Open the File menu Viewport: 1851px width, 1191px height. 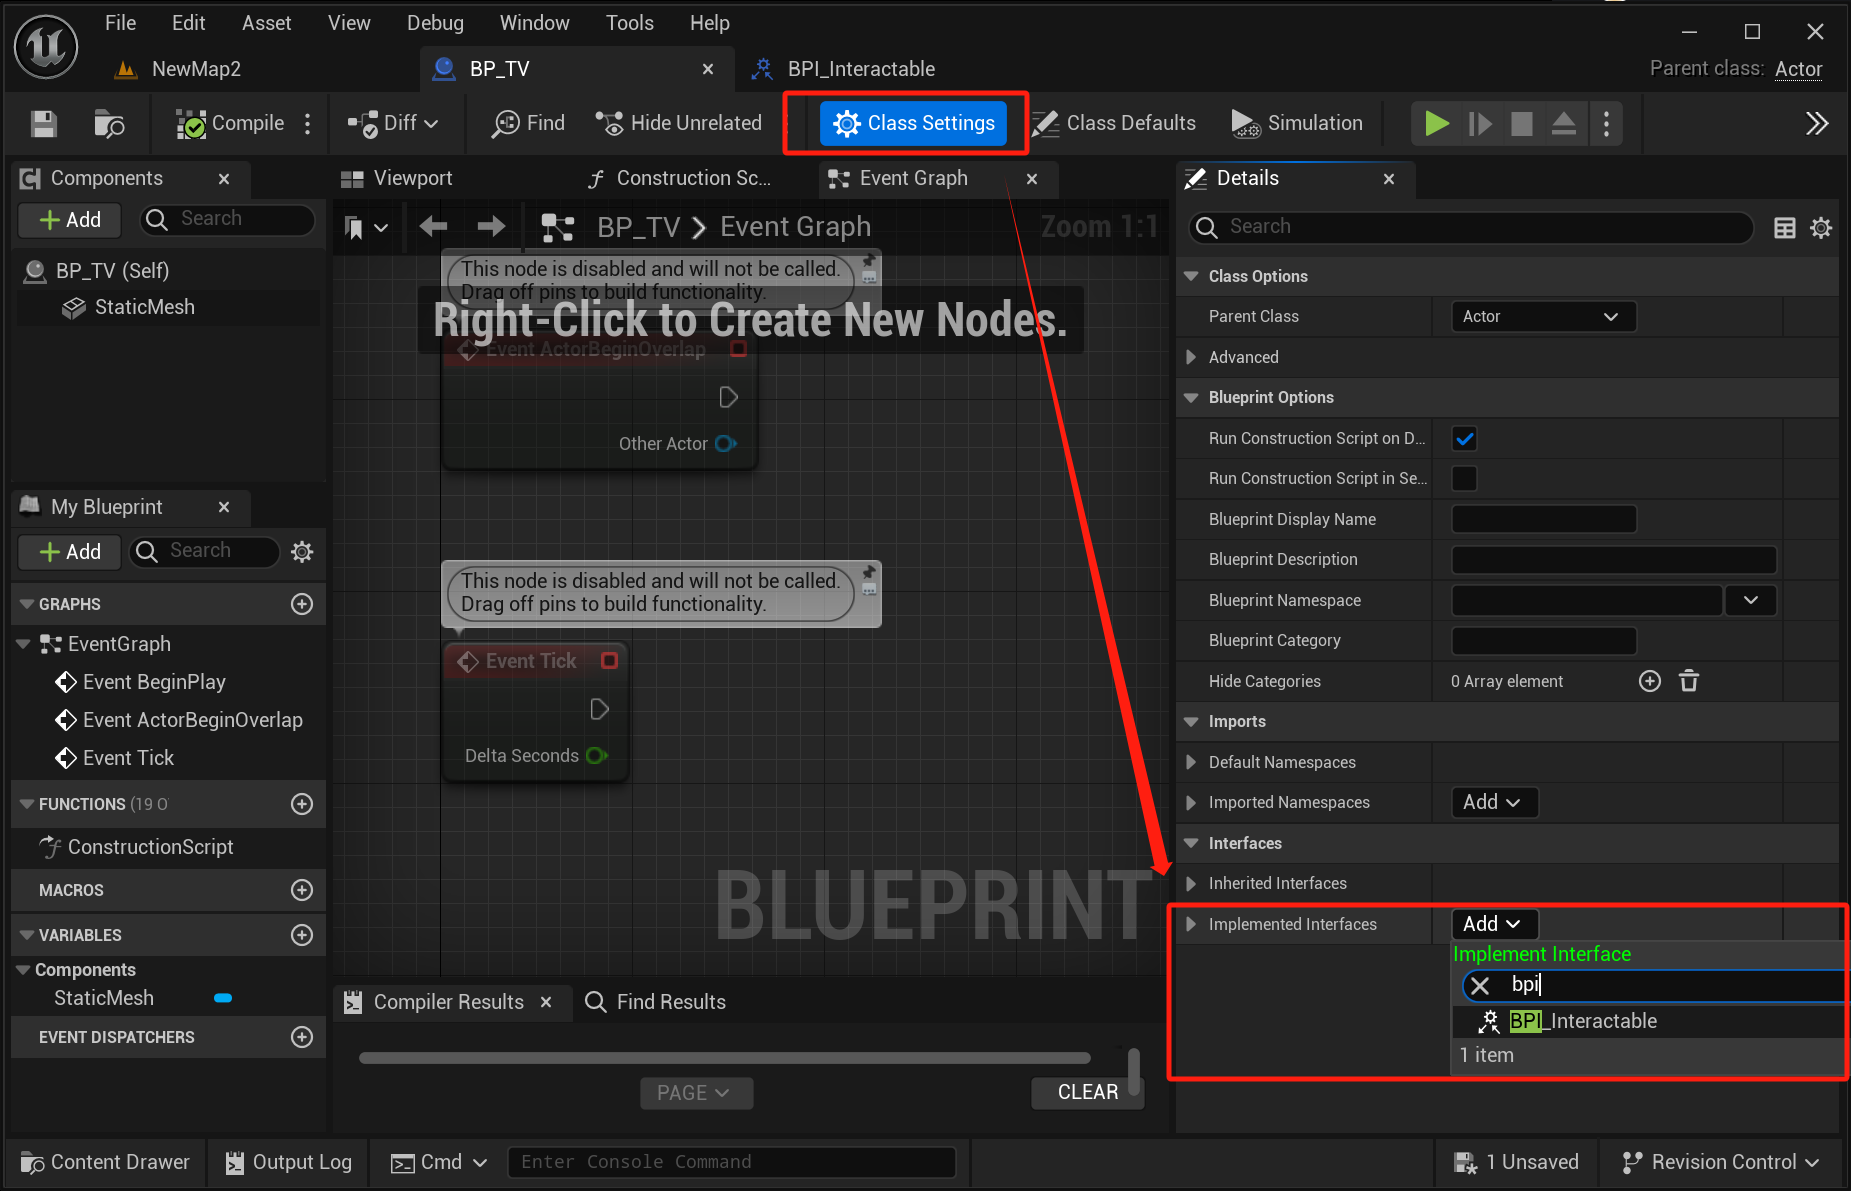click(120, 23)
